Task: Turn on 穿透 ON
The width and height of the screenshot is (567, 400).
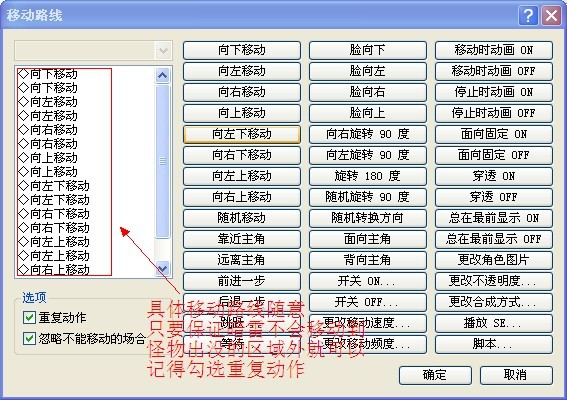Action: click(494, 176)
